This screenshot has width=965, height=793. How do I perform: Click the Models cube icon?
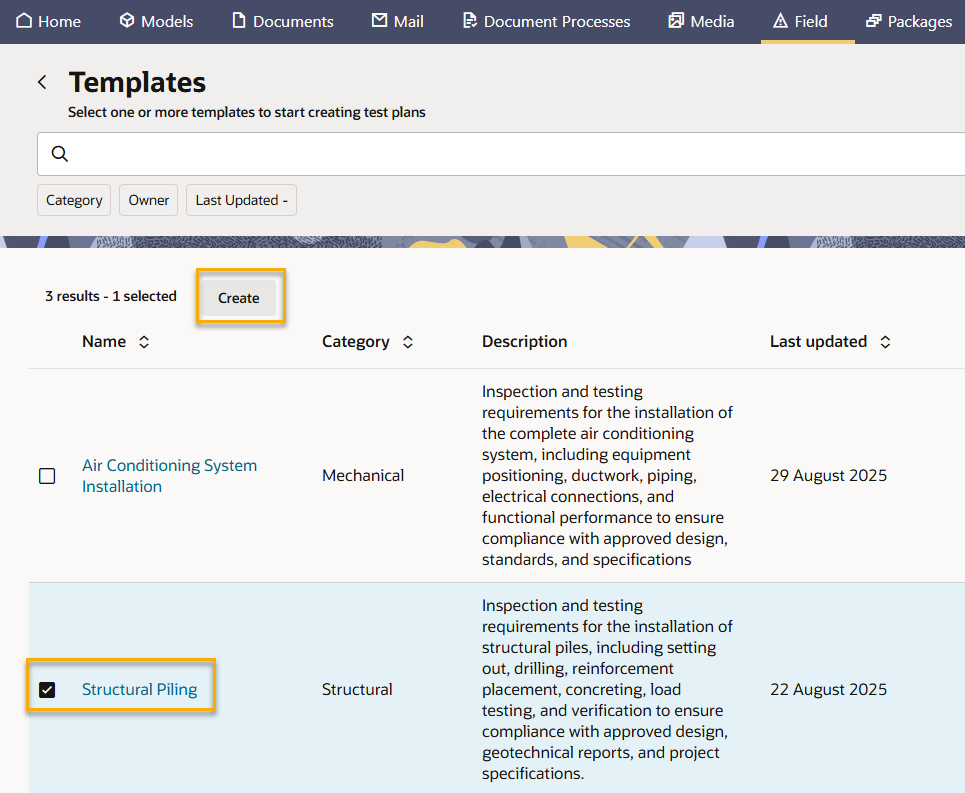coord(127,21)
